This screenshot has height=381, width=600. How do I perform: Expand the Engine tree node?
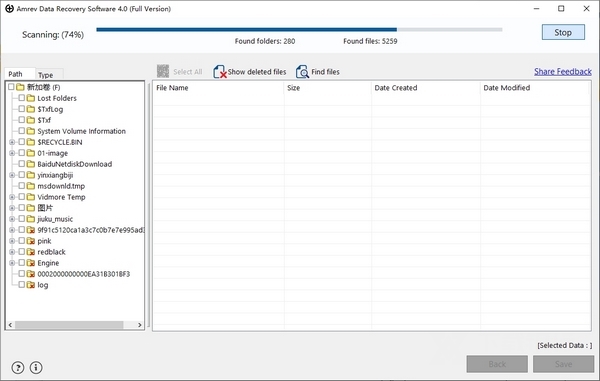coord(12,263)
